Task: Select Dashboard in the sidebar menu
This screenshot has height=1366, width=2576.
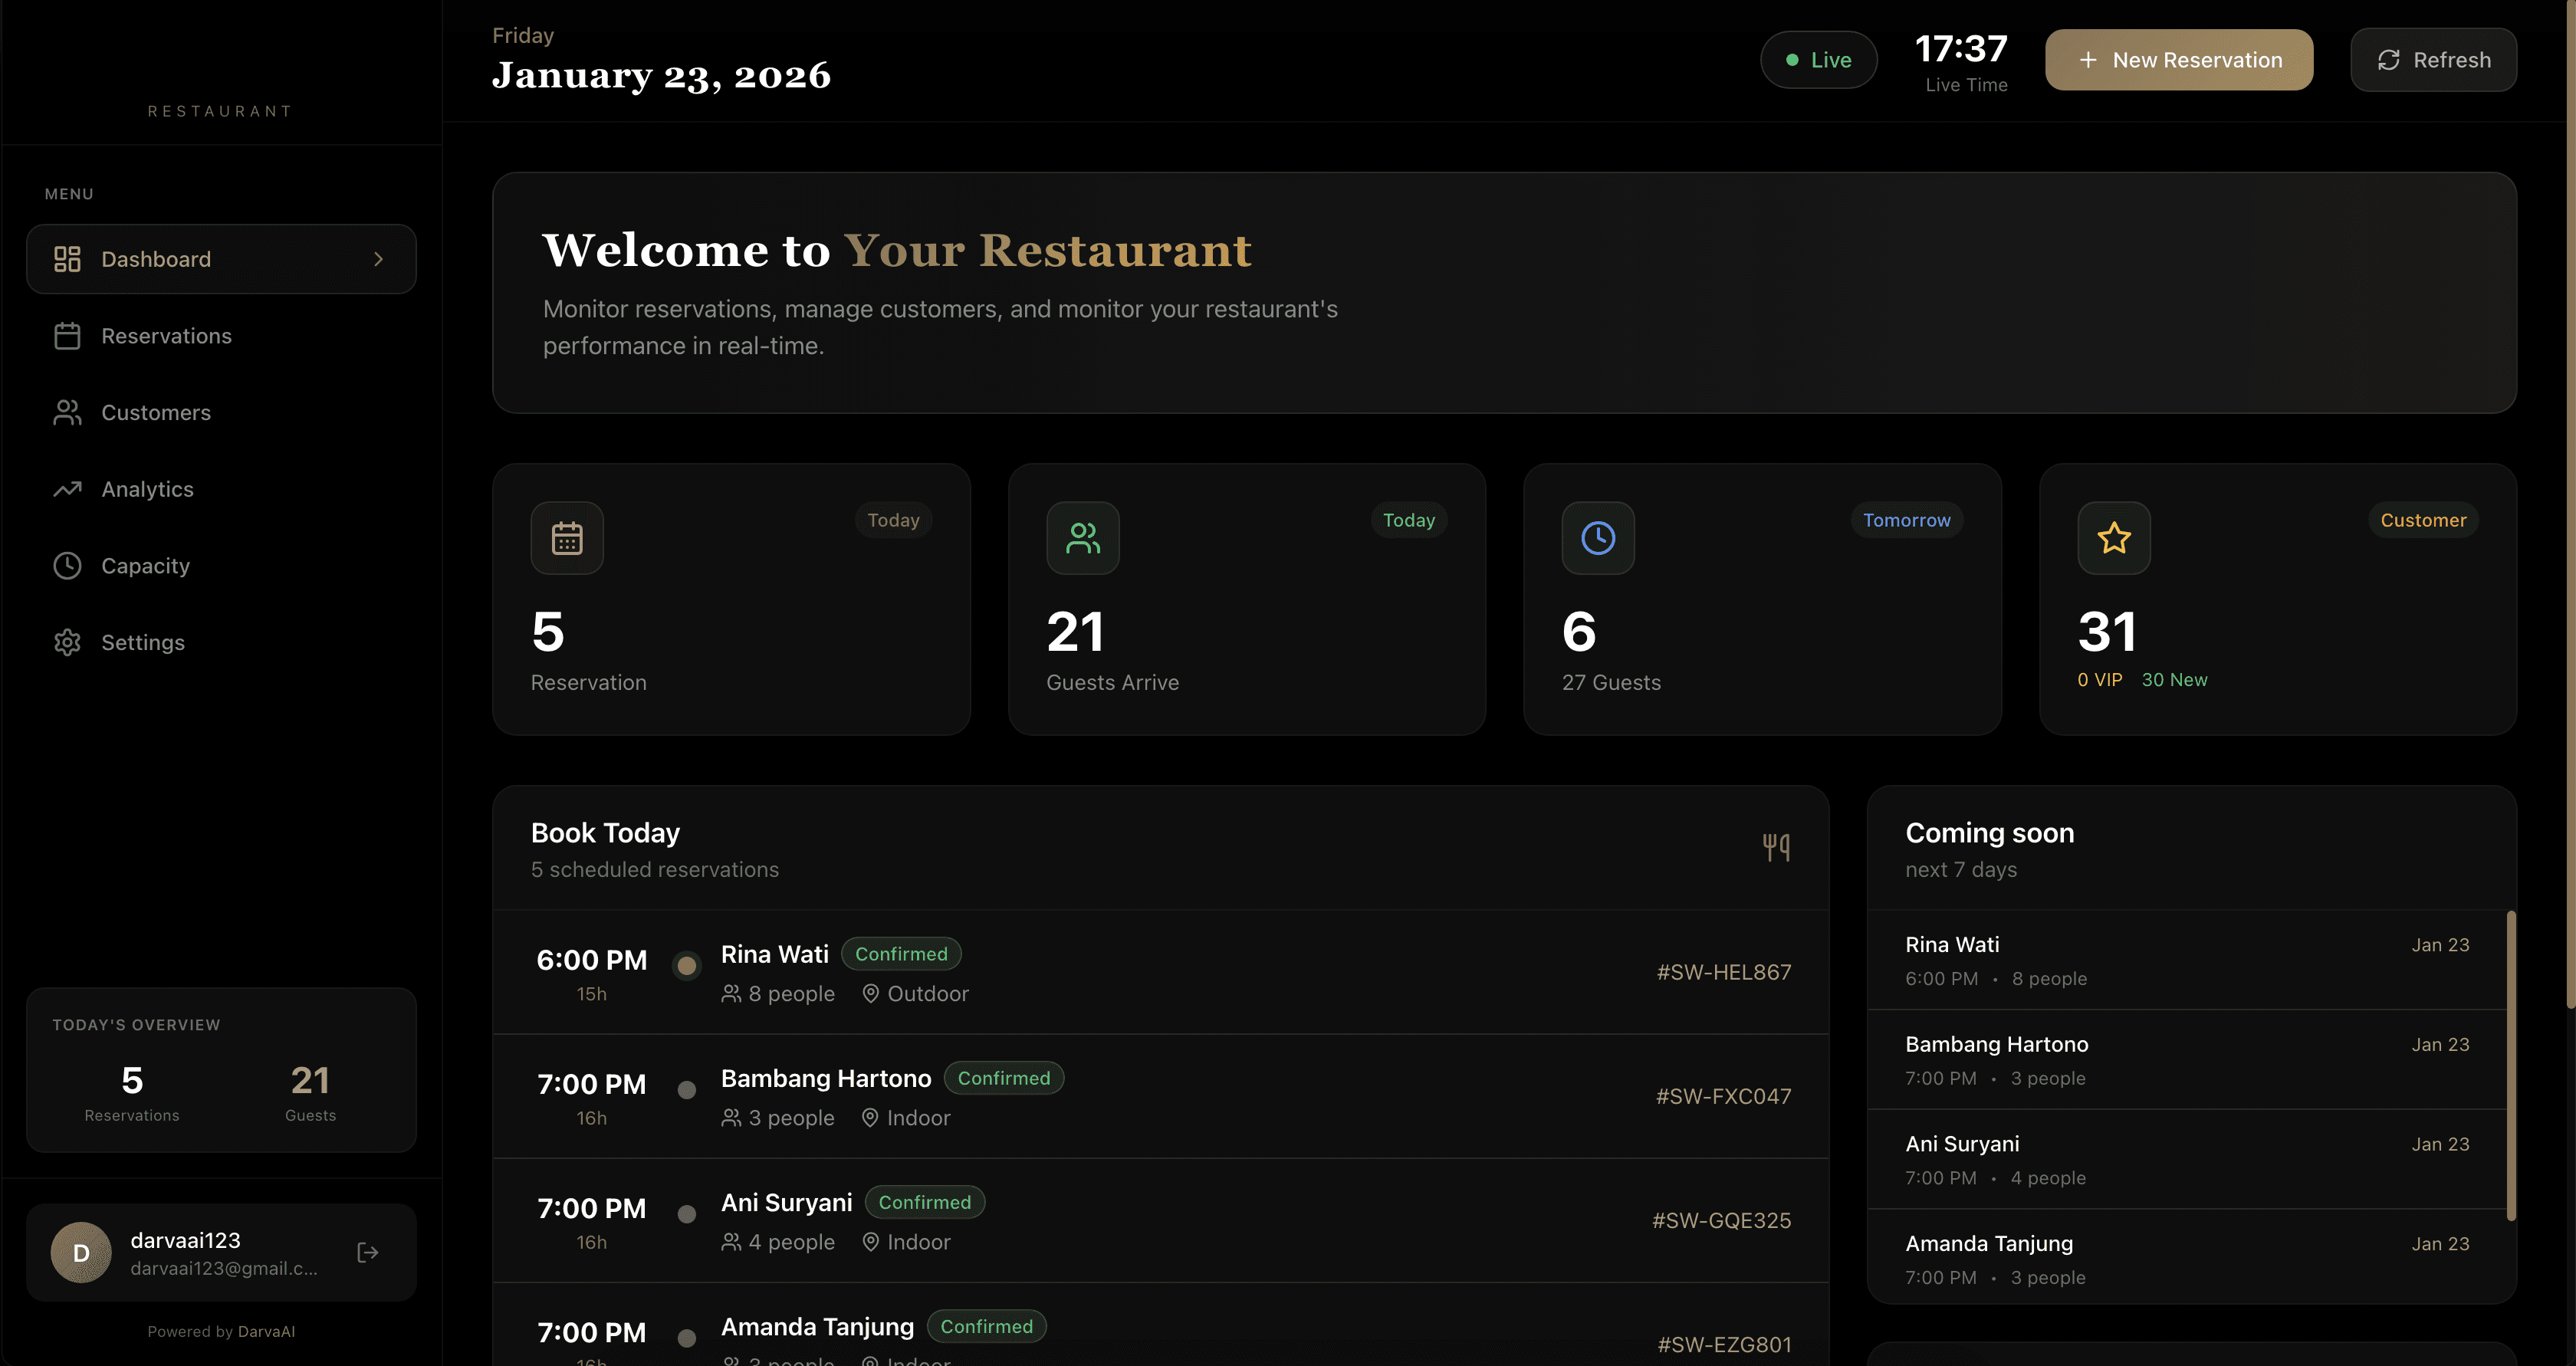Action: coord(156,258)
